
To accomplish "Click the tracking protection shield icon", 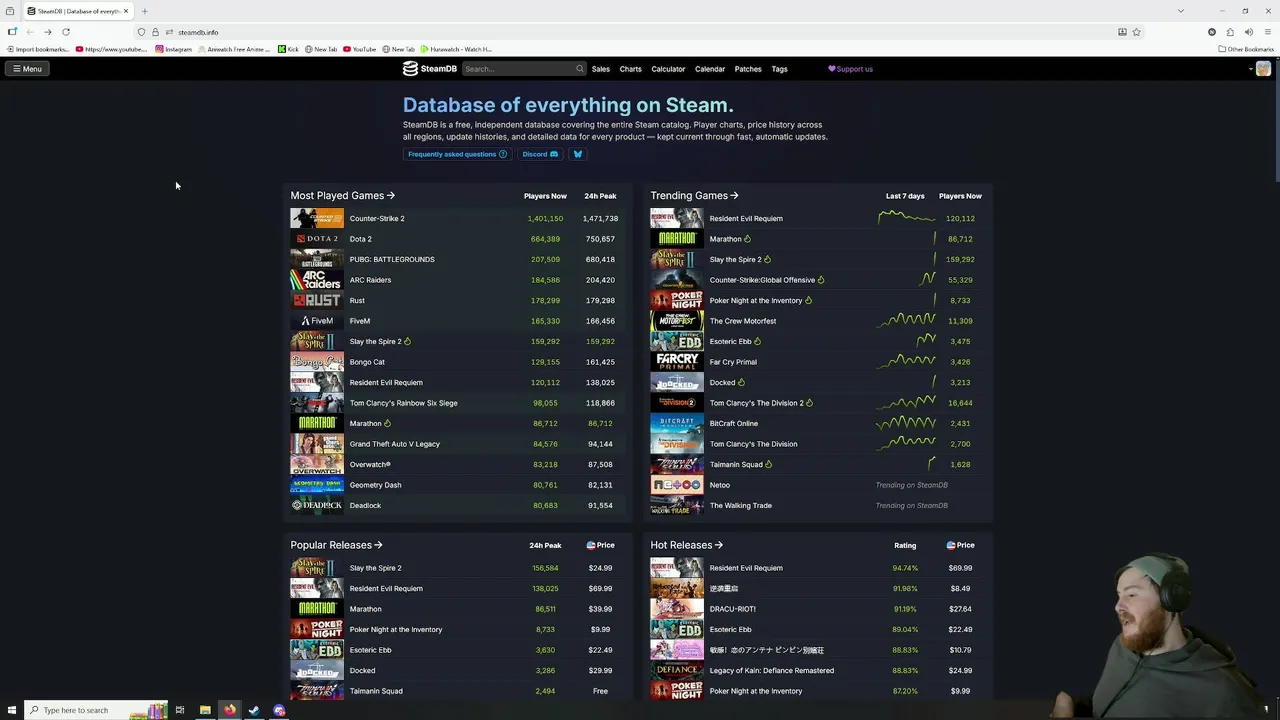I will 141,32.
